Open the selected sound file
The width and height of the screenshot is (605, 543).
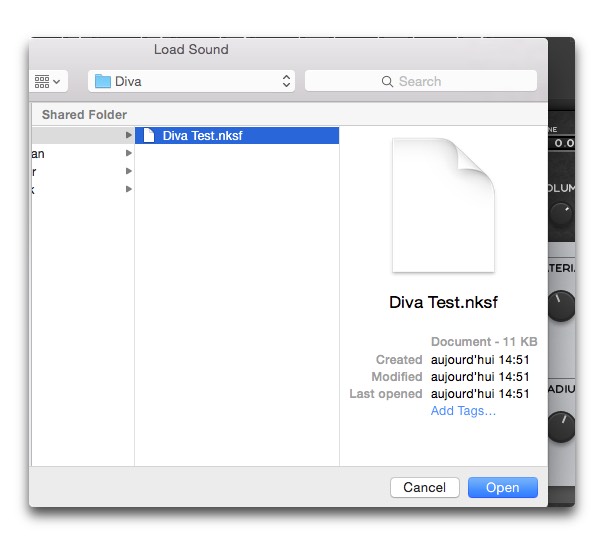coord(503,487)
